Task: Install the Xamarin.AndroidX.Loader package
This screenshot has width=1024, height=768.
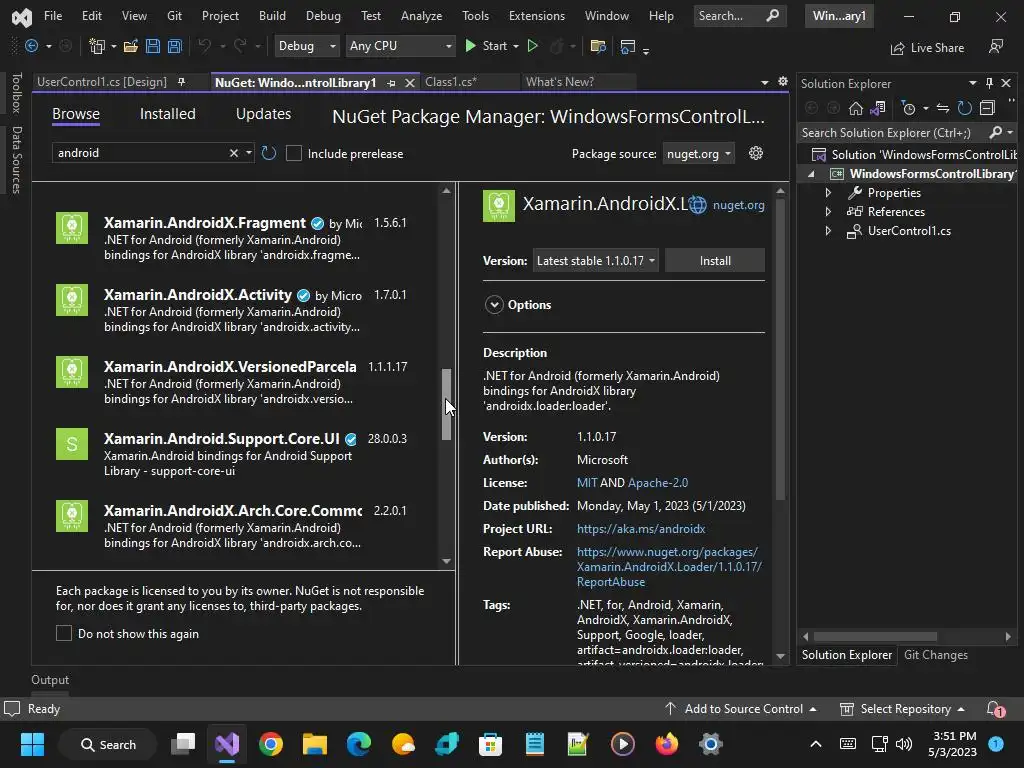Action: tap(715, 261)
